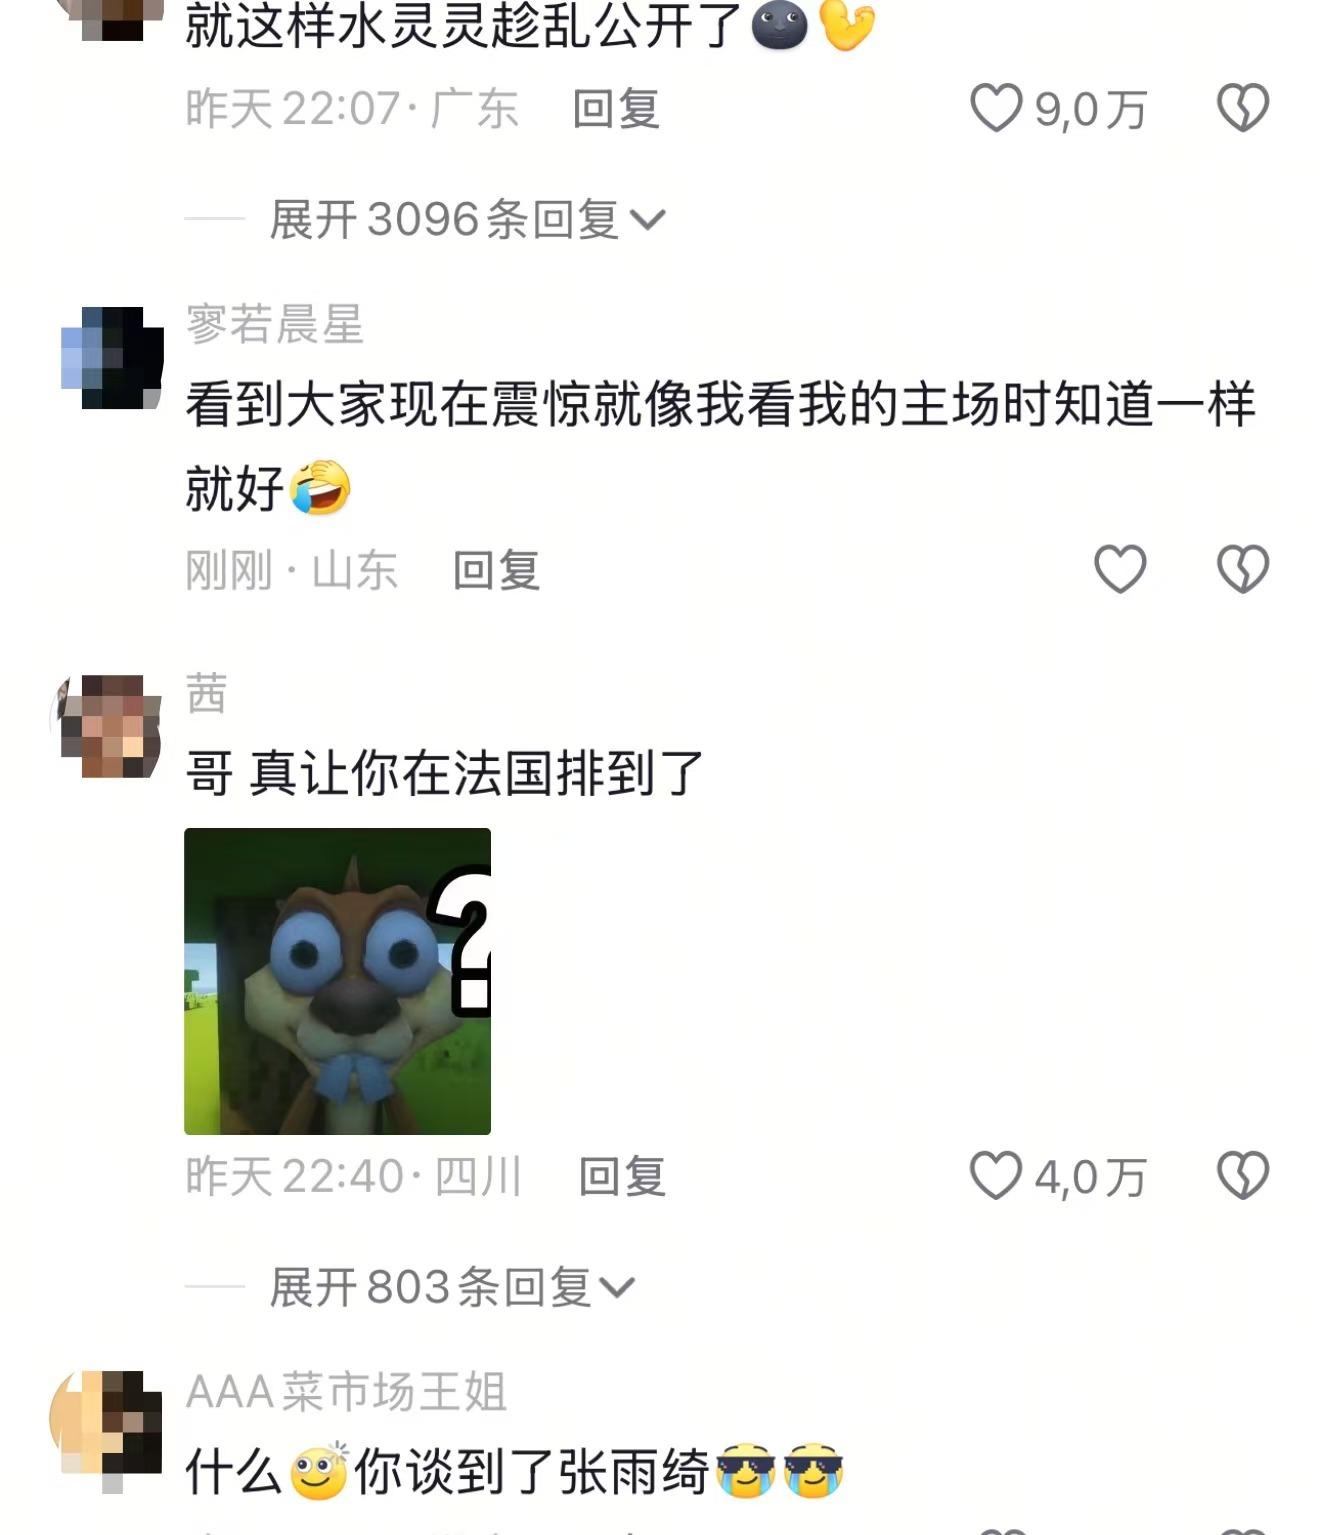1320x1535 pixels.
Task: Reply to the 昨天 22:07 广东 comment
Action: point(616,108)
